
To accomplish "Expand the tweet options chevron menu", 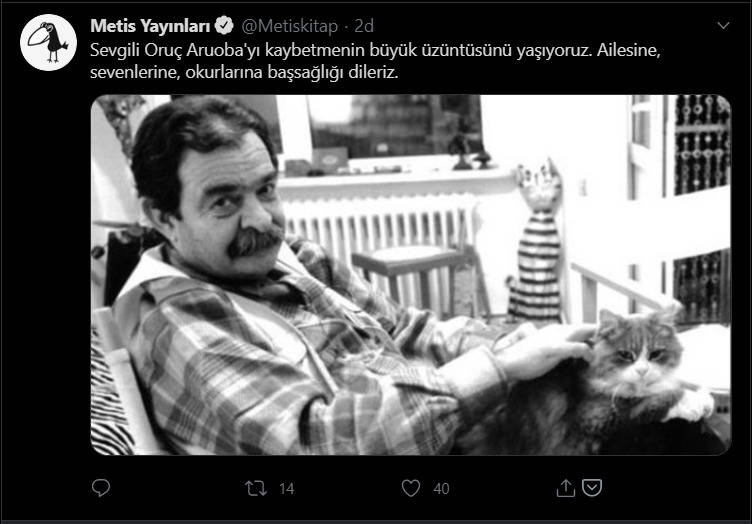I will point(723,25).
